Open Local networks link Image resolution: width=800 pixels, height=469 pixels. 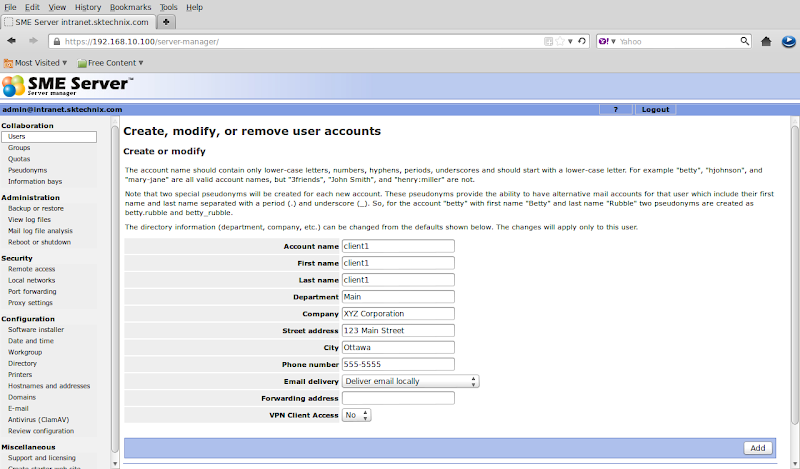[32, 280]
